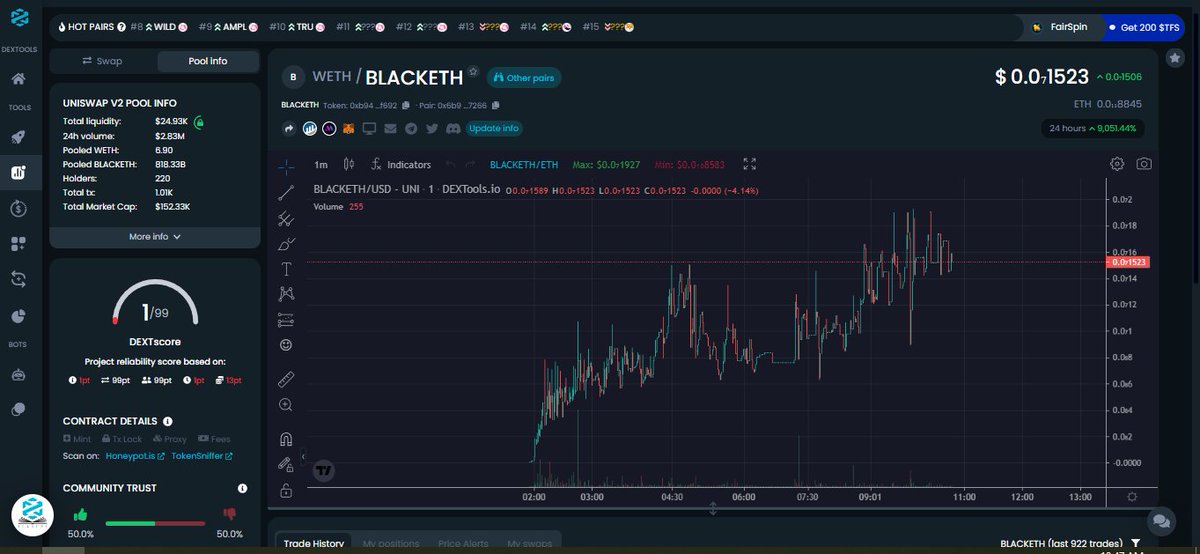The height and width of the screenshot is (554, 1200).
Task: Toggle fullscreen chart mode
Action: point(749,164)
